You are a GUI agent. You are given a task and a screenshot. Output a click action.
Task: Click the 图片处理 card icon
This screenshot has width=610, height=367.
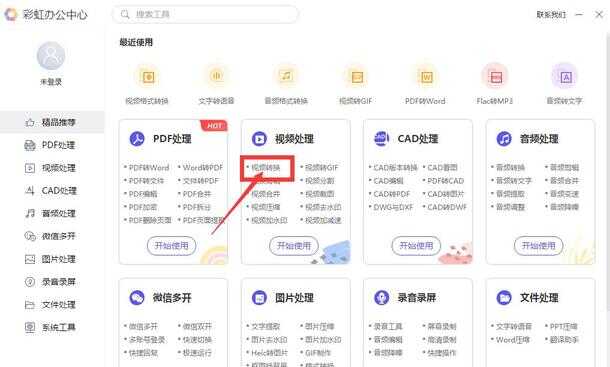[259, 298]
